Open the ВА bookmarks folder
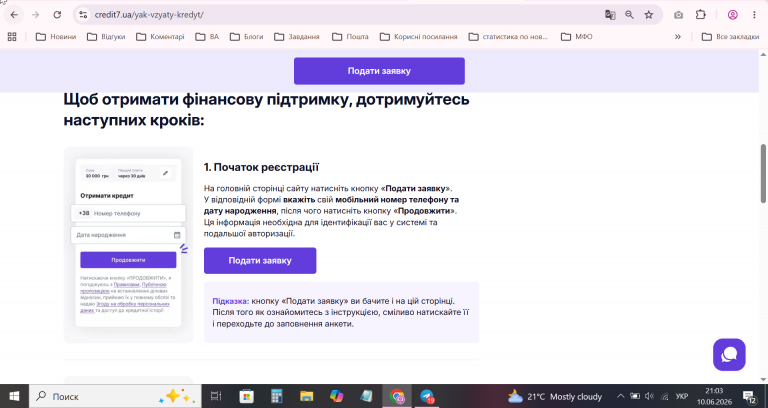Viewport: 768px width, 408px height. 207,37
